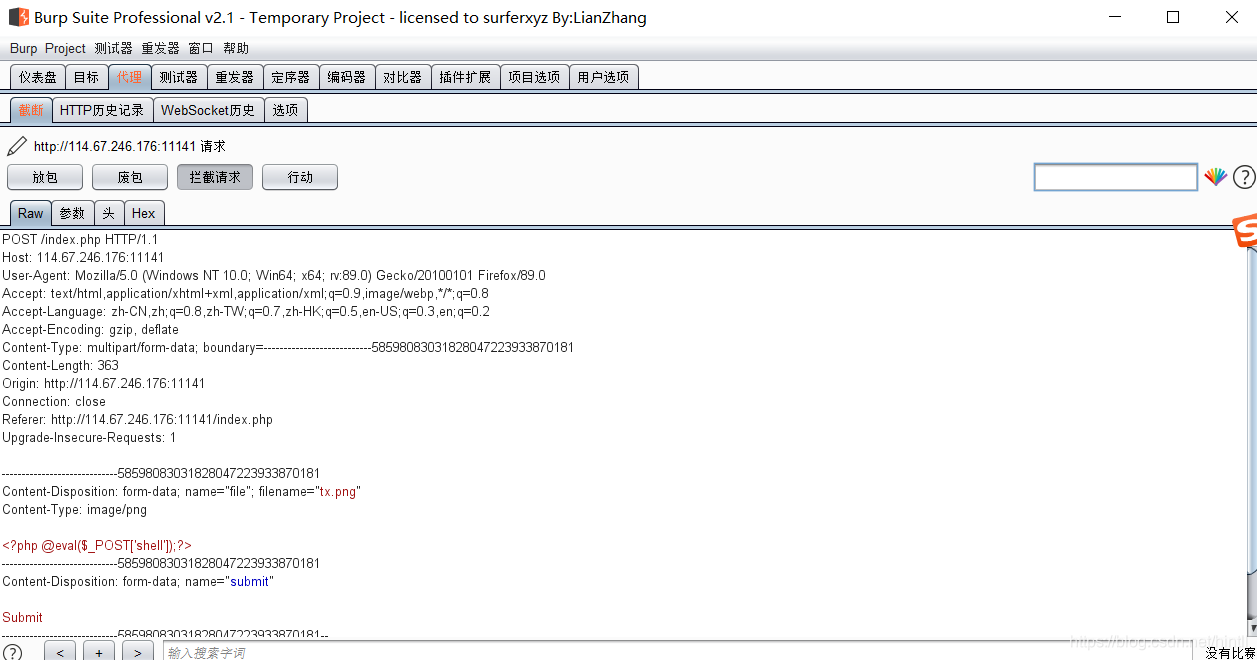Click the "submit" name value
This screenshot has height=660, width=1257.
click(x=250, y=581)
